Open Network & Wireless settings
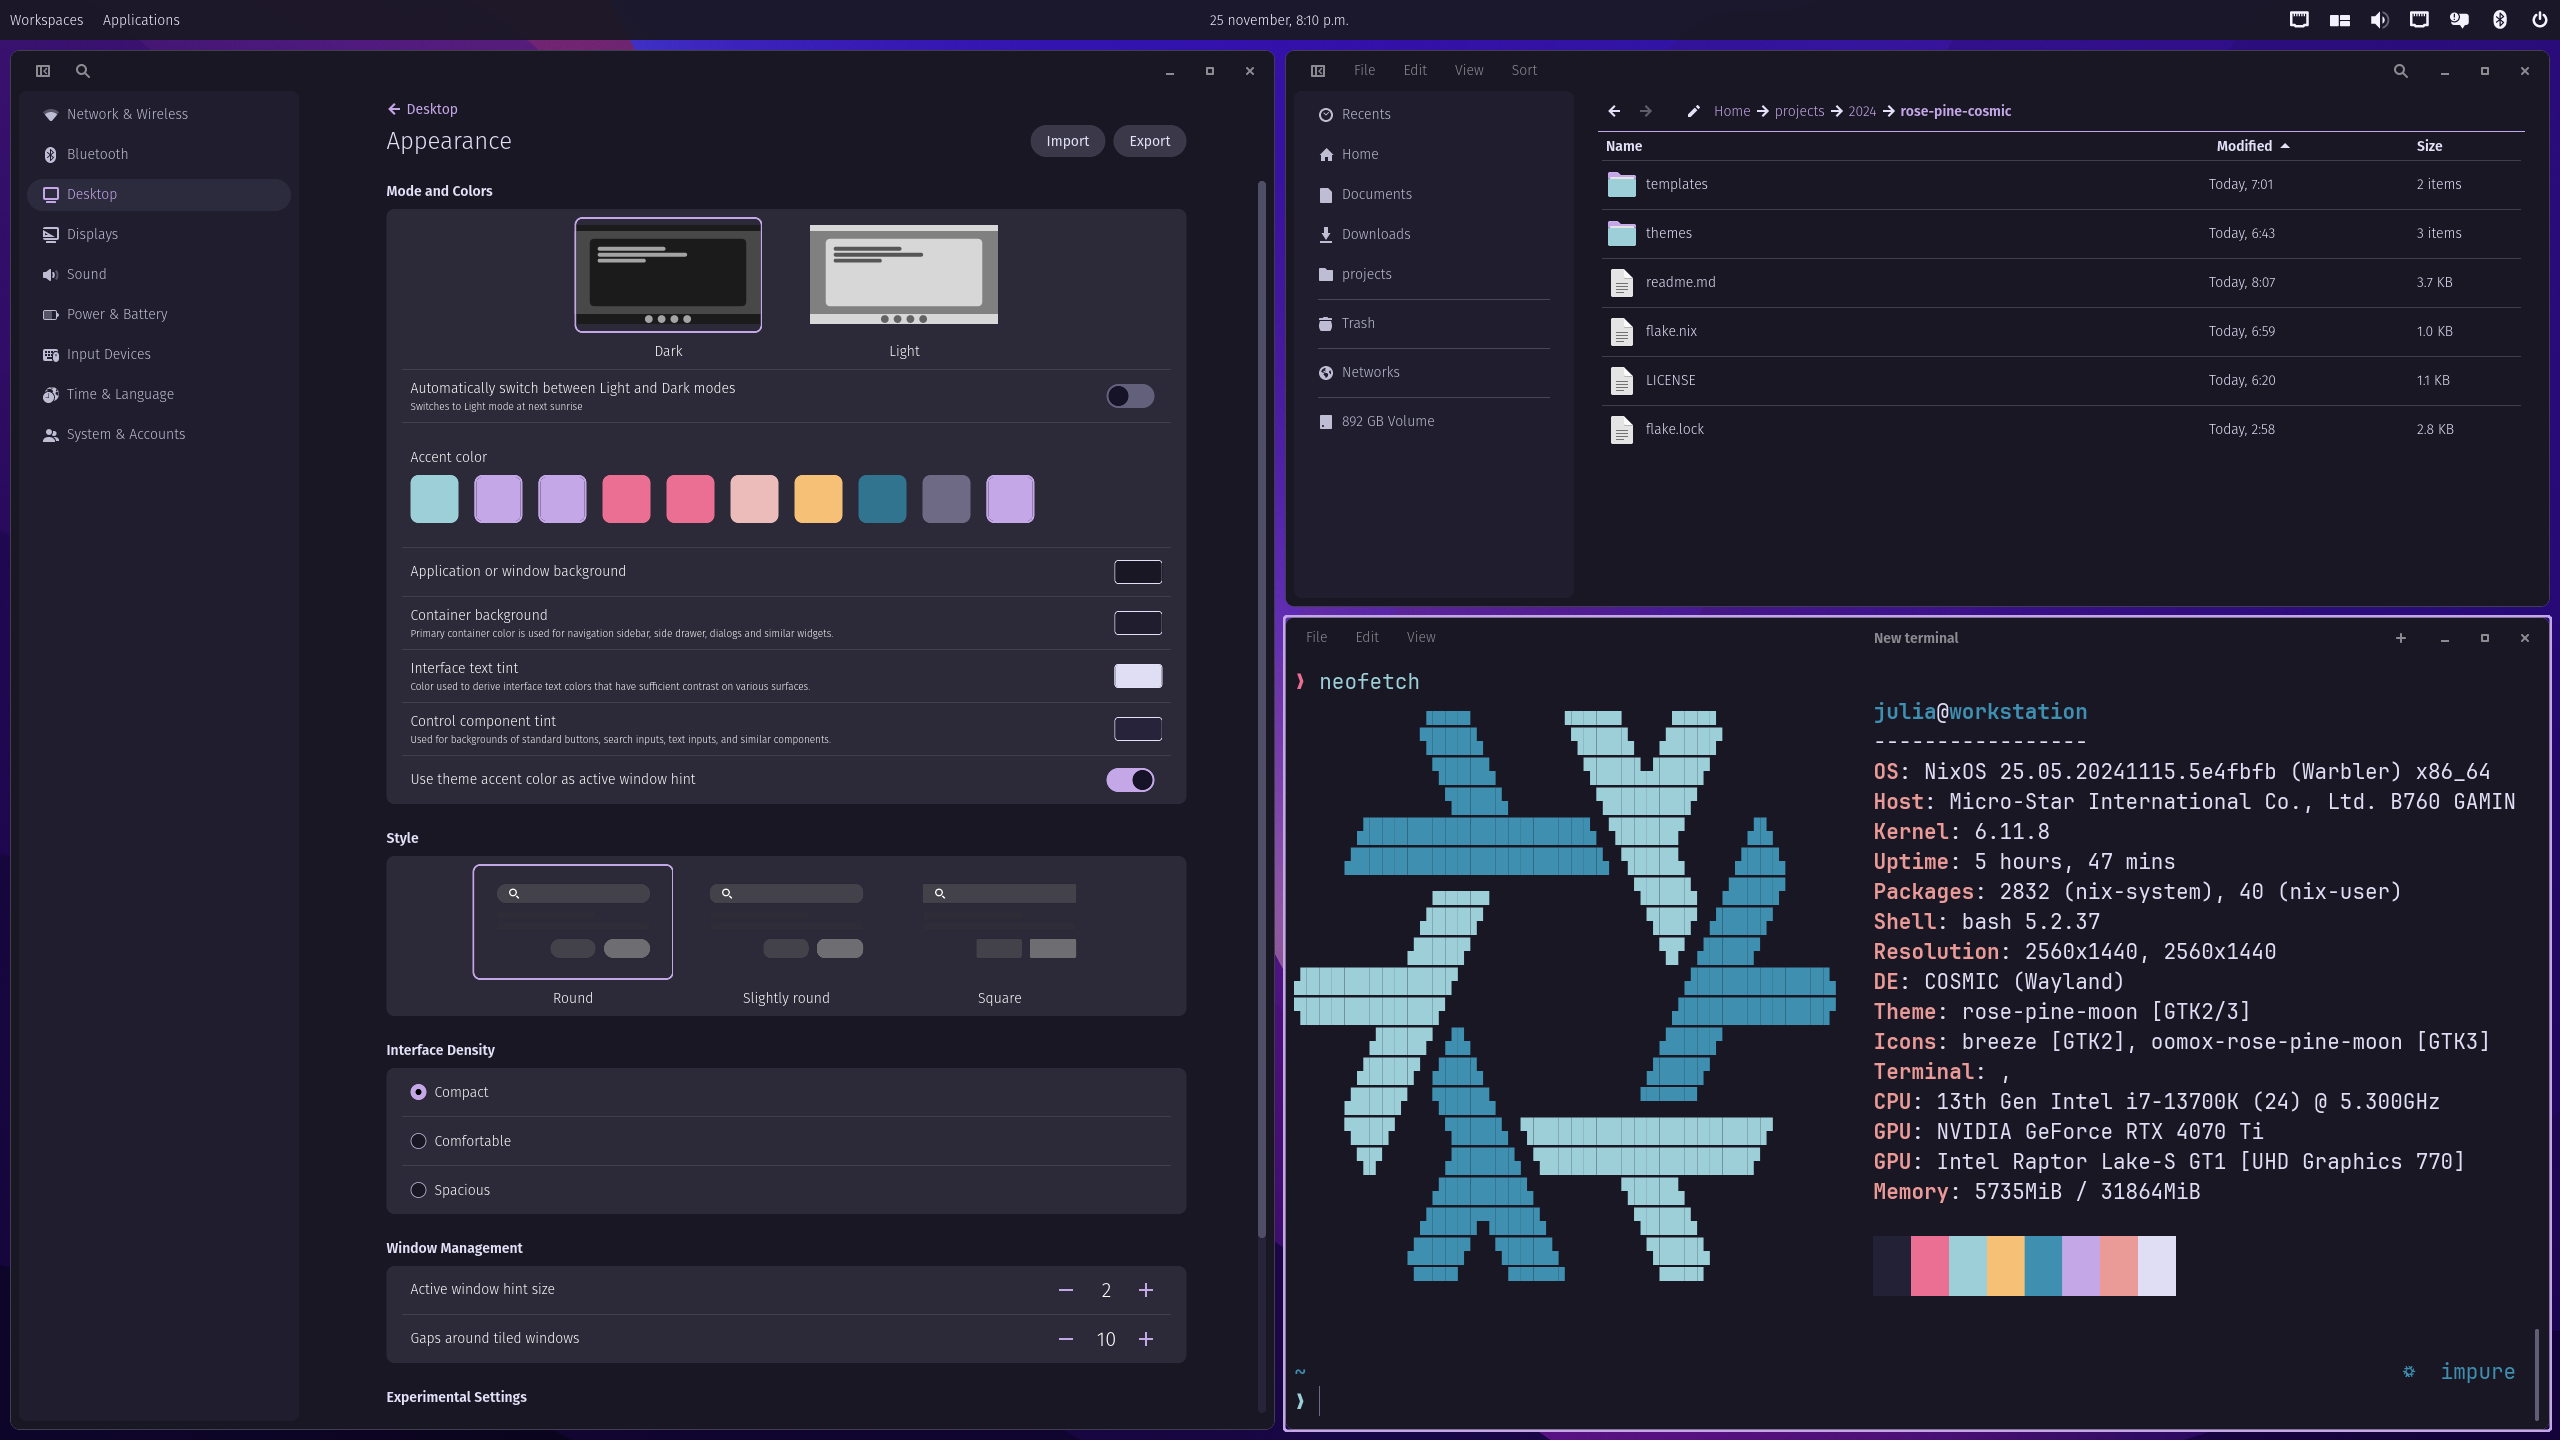Image resolution: width=2560 pixels, height=1440 pixels. (159, 114)
